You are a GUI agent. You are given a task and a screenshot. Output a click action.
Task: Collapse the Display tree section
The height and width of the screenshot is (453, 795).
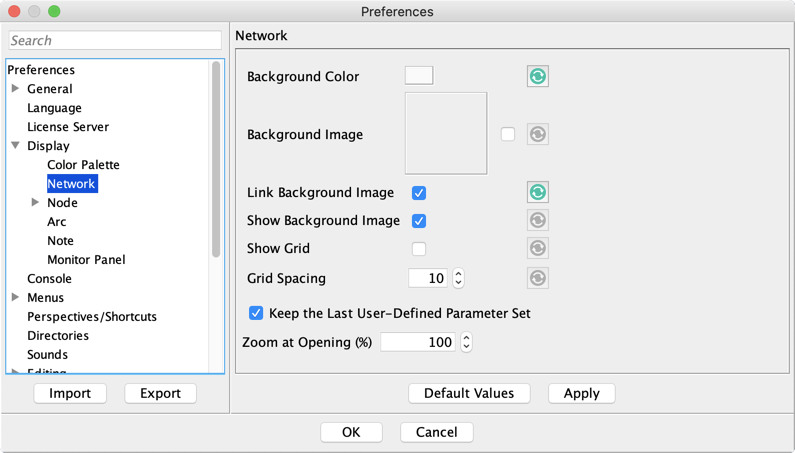coord(16,146)
